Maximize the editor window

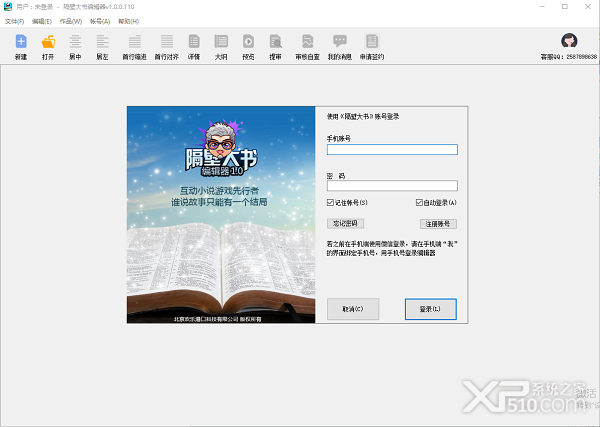[565, 7]
